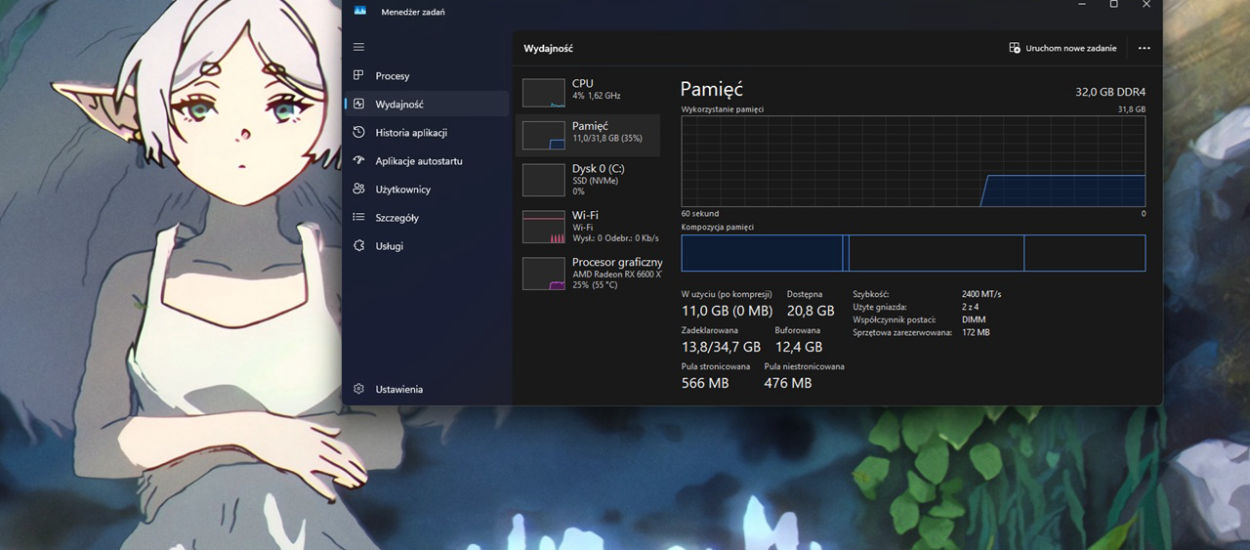Click the 2400 MT/s speed value
Image resolution: width=1250 pixels, height=550 pixels.
(x=981, y=294)
